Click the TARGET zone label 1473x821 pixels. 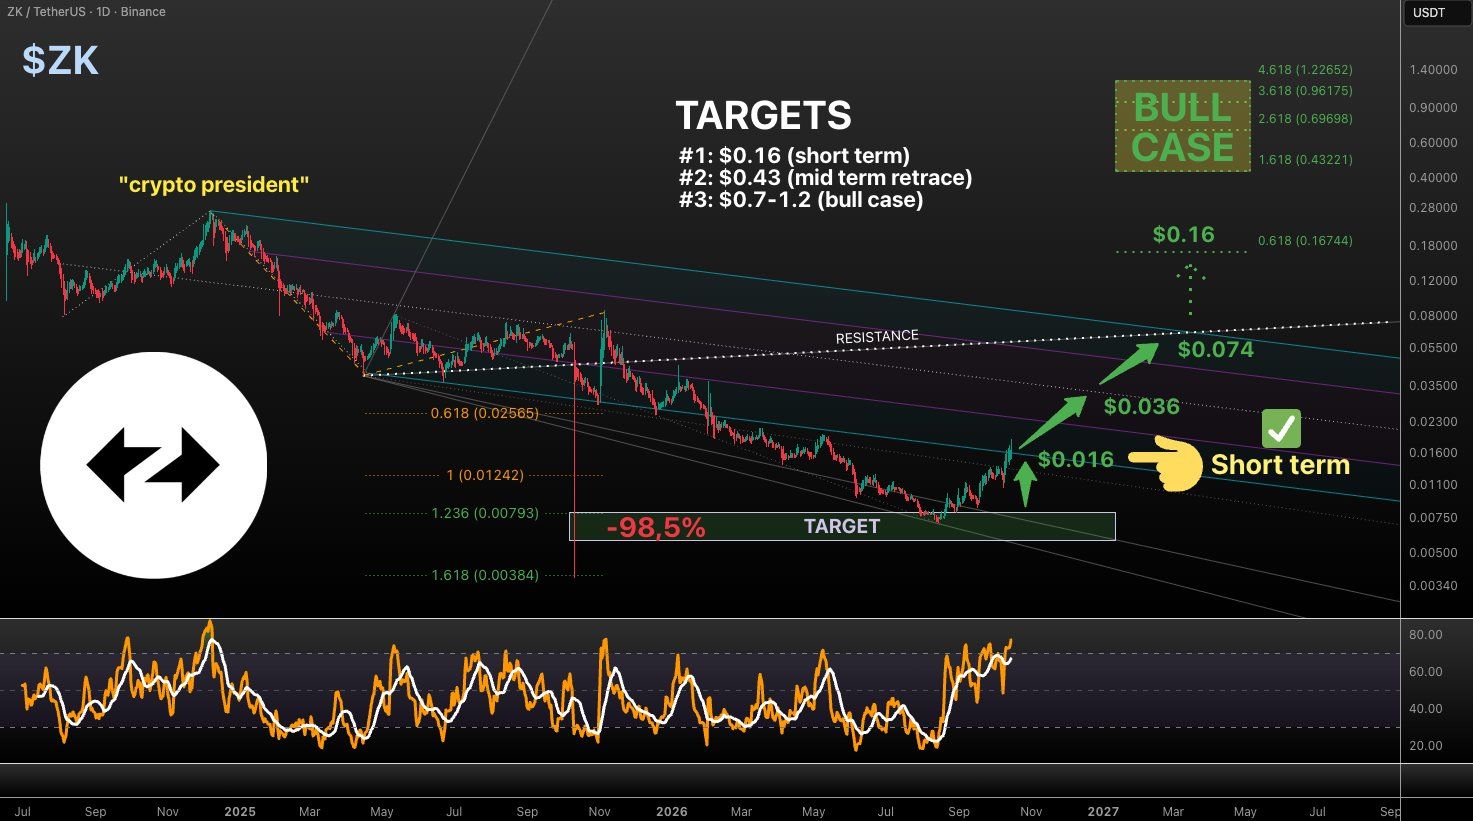click(842, 526)
